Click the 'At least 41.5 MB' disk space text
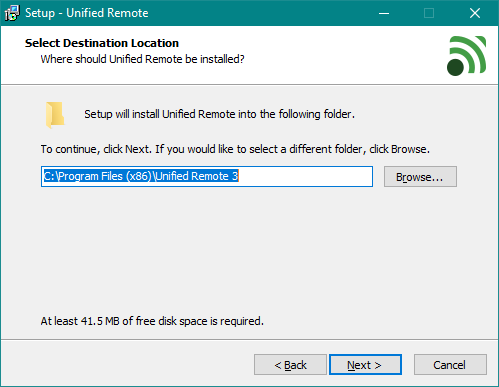 (152, 321)
